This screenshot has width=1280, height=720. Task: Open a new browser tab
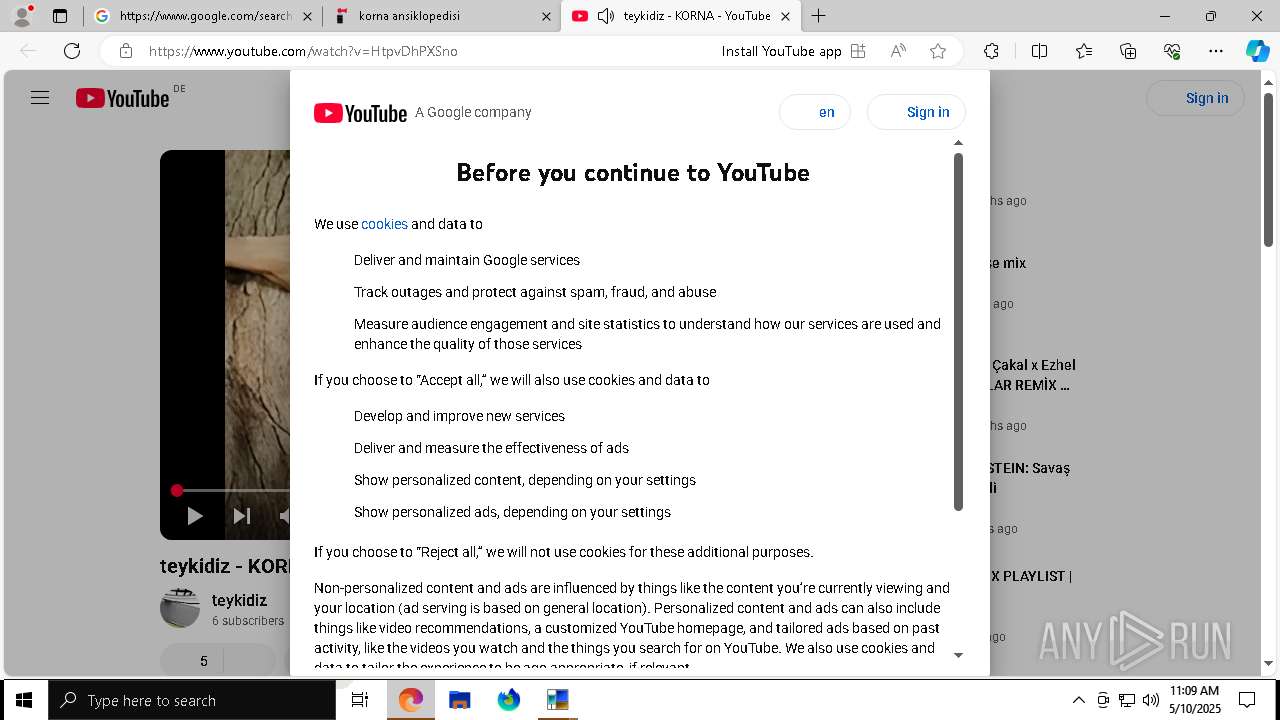pos(819,16)
